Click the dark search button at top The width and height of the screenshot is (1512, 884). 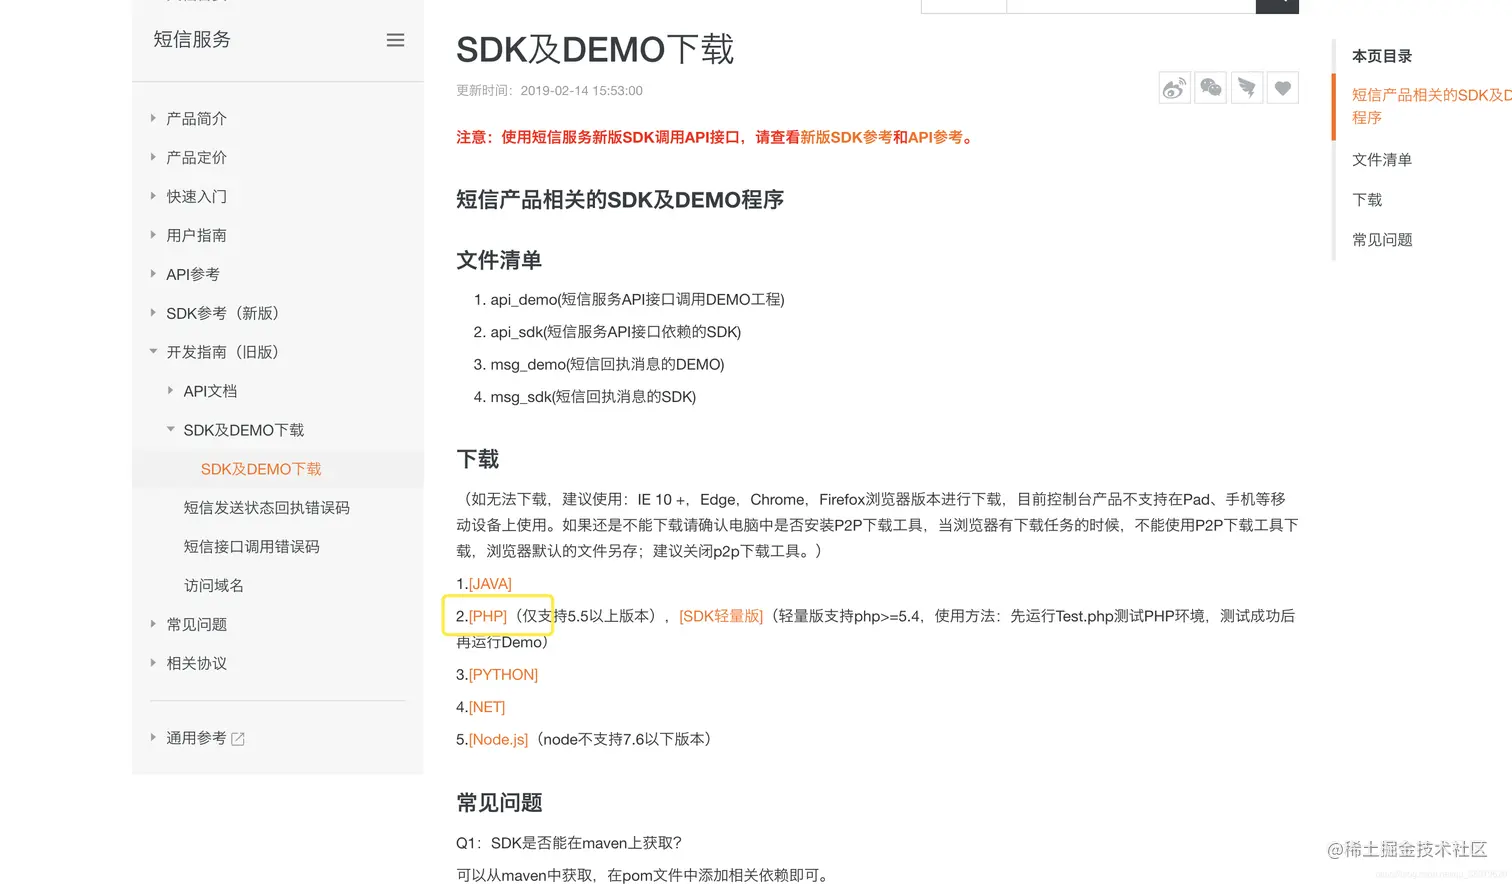pos(1277,5)
